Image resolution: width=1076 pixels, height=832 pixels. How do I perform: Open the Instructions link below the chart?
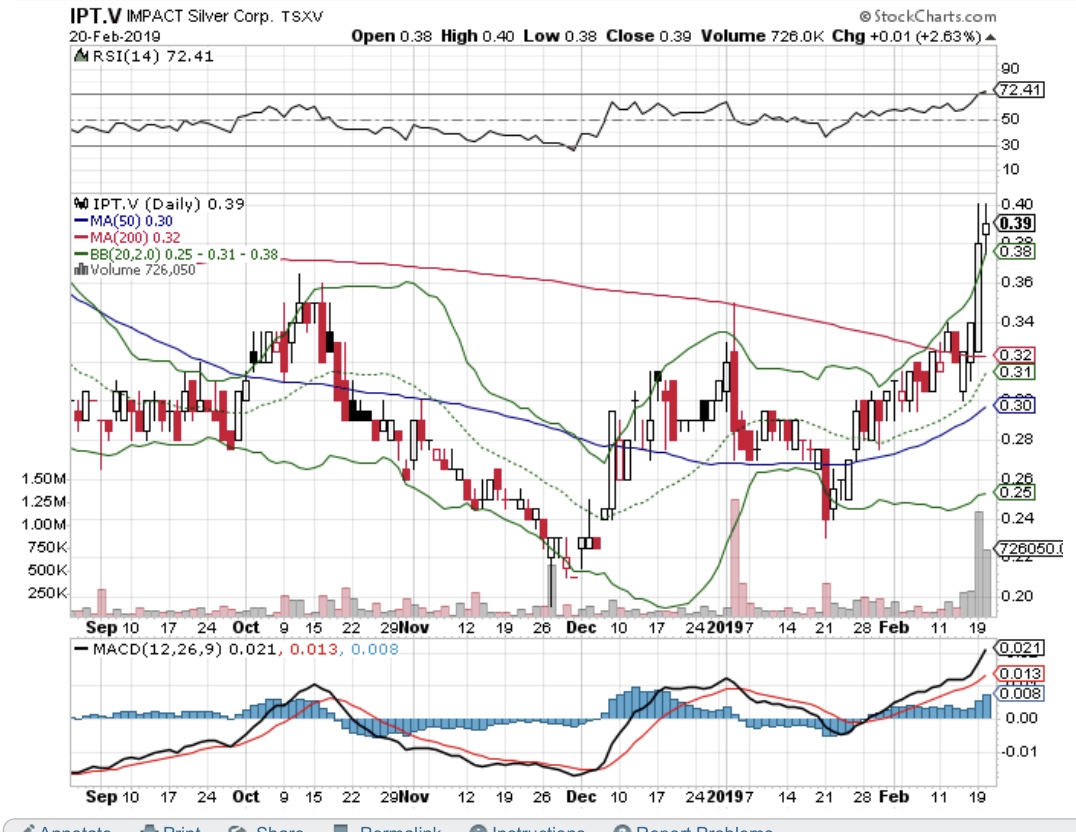point(538,829)
